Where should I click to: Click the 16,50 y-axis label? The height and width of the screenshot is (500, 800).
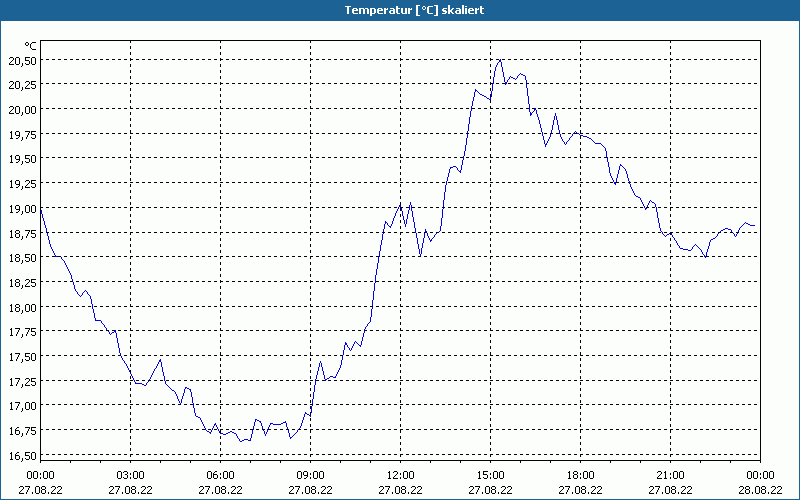(23, 456)
